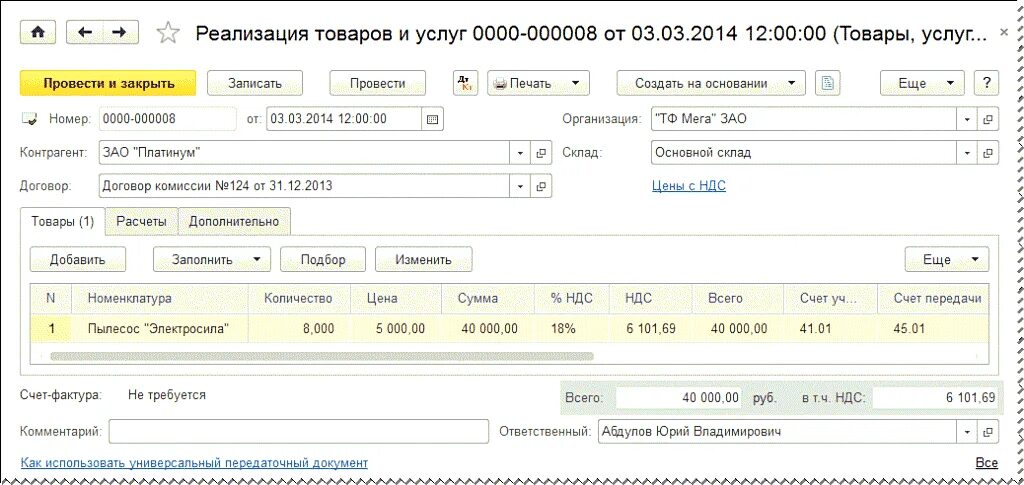The image size is (1024, 485).
Task: Select Сумма cell 40 000,00
Action: point(488,328)
